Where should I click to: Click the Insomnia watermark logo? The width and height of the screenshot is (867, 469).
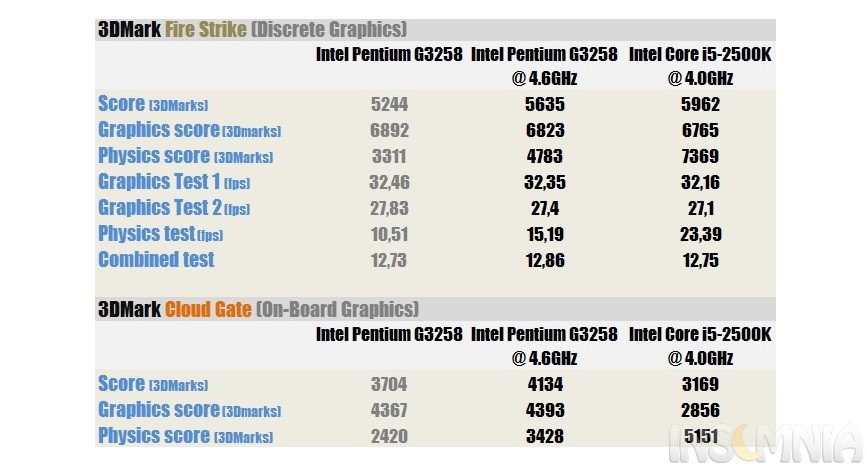766,443
